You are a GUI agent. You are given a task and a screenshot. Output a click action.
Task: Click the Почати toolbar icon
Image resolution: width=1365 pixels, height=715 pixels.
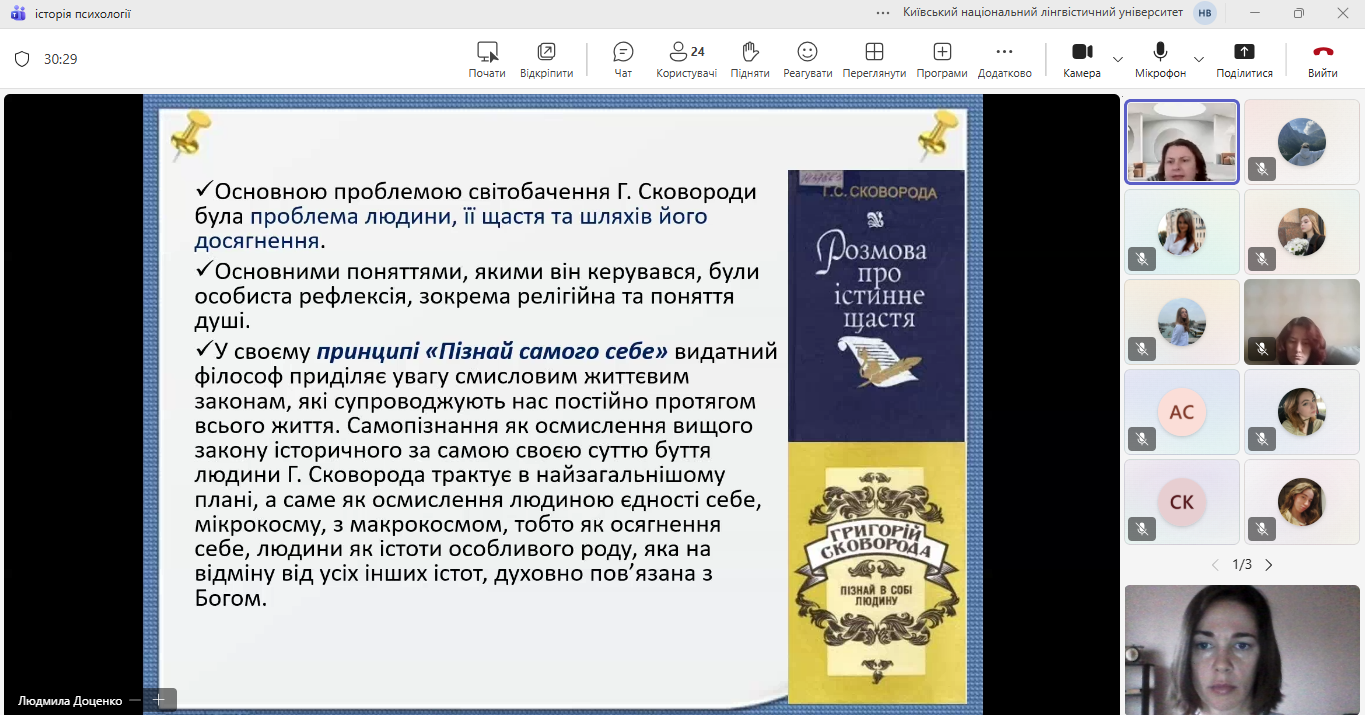tap(487, 59)
